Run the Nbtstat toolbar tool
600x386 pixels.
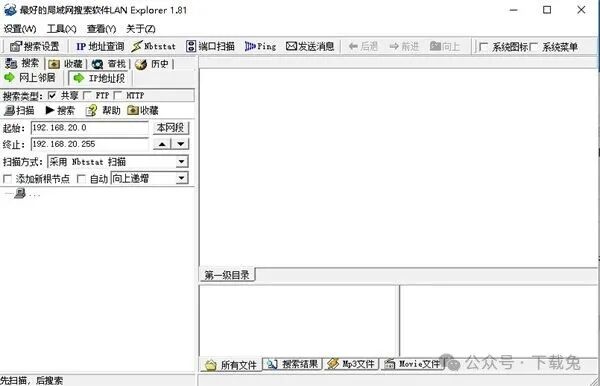click(x=153, y=47)
